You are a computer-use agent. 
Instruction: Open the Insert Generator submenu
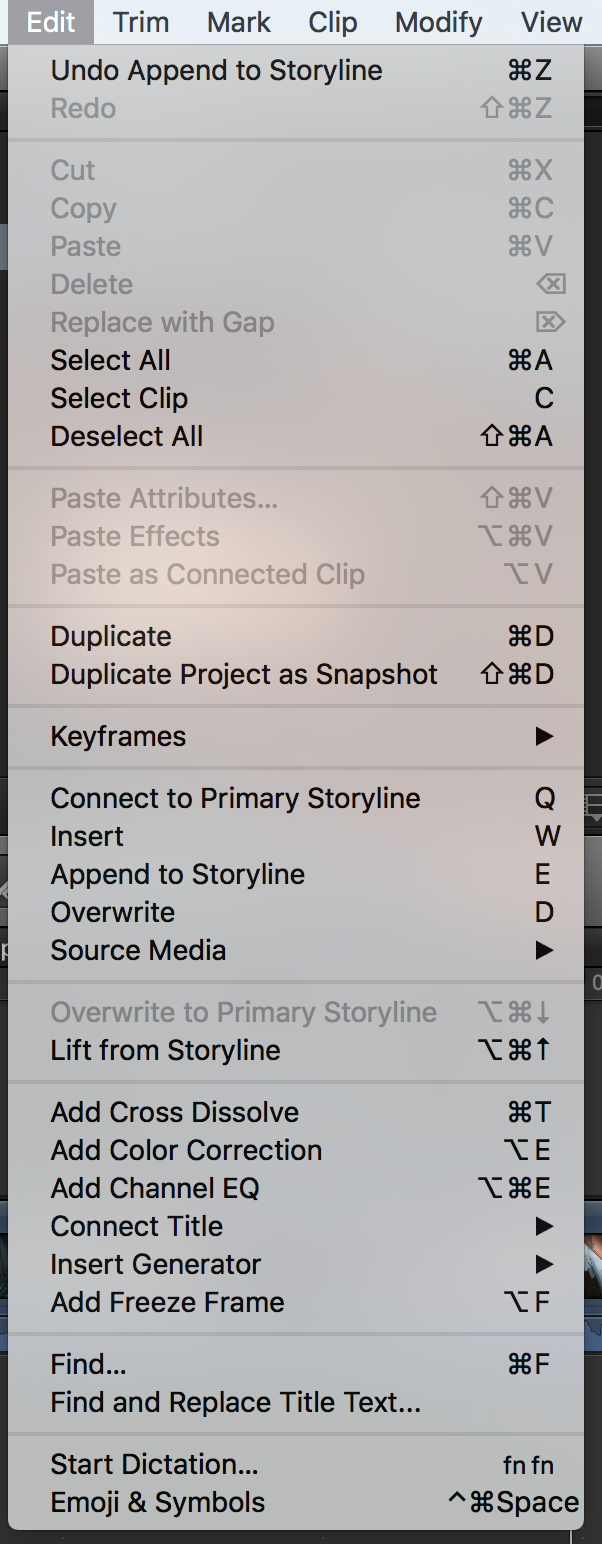296,1265
